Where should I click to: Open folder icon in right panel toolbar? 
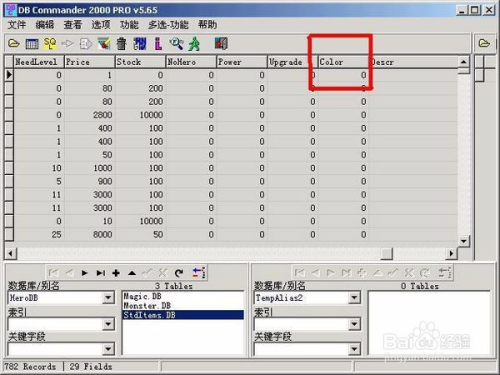(484, 44)
